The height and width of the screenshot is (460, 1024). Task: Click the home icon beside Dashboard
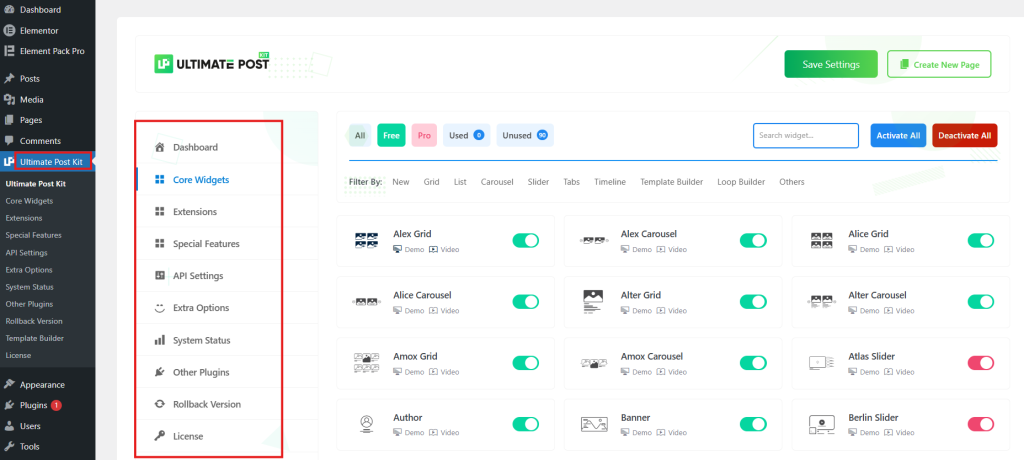pyautogui.click(x=159, y=147)
